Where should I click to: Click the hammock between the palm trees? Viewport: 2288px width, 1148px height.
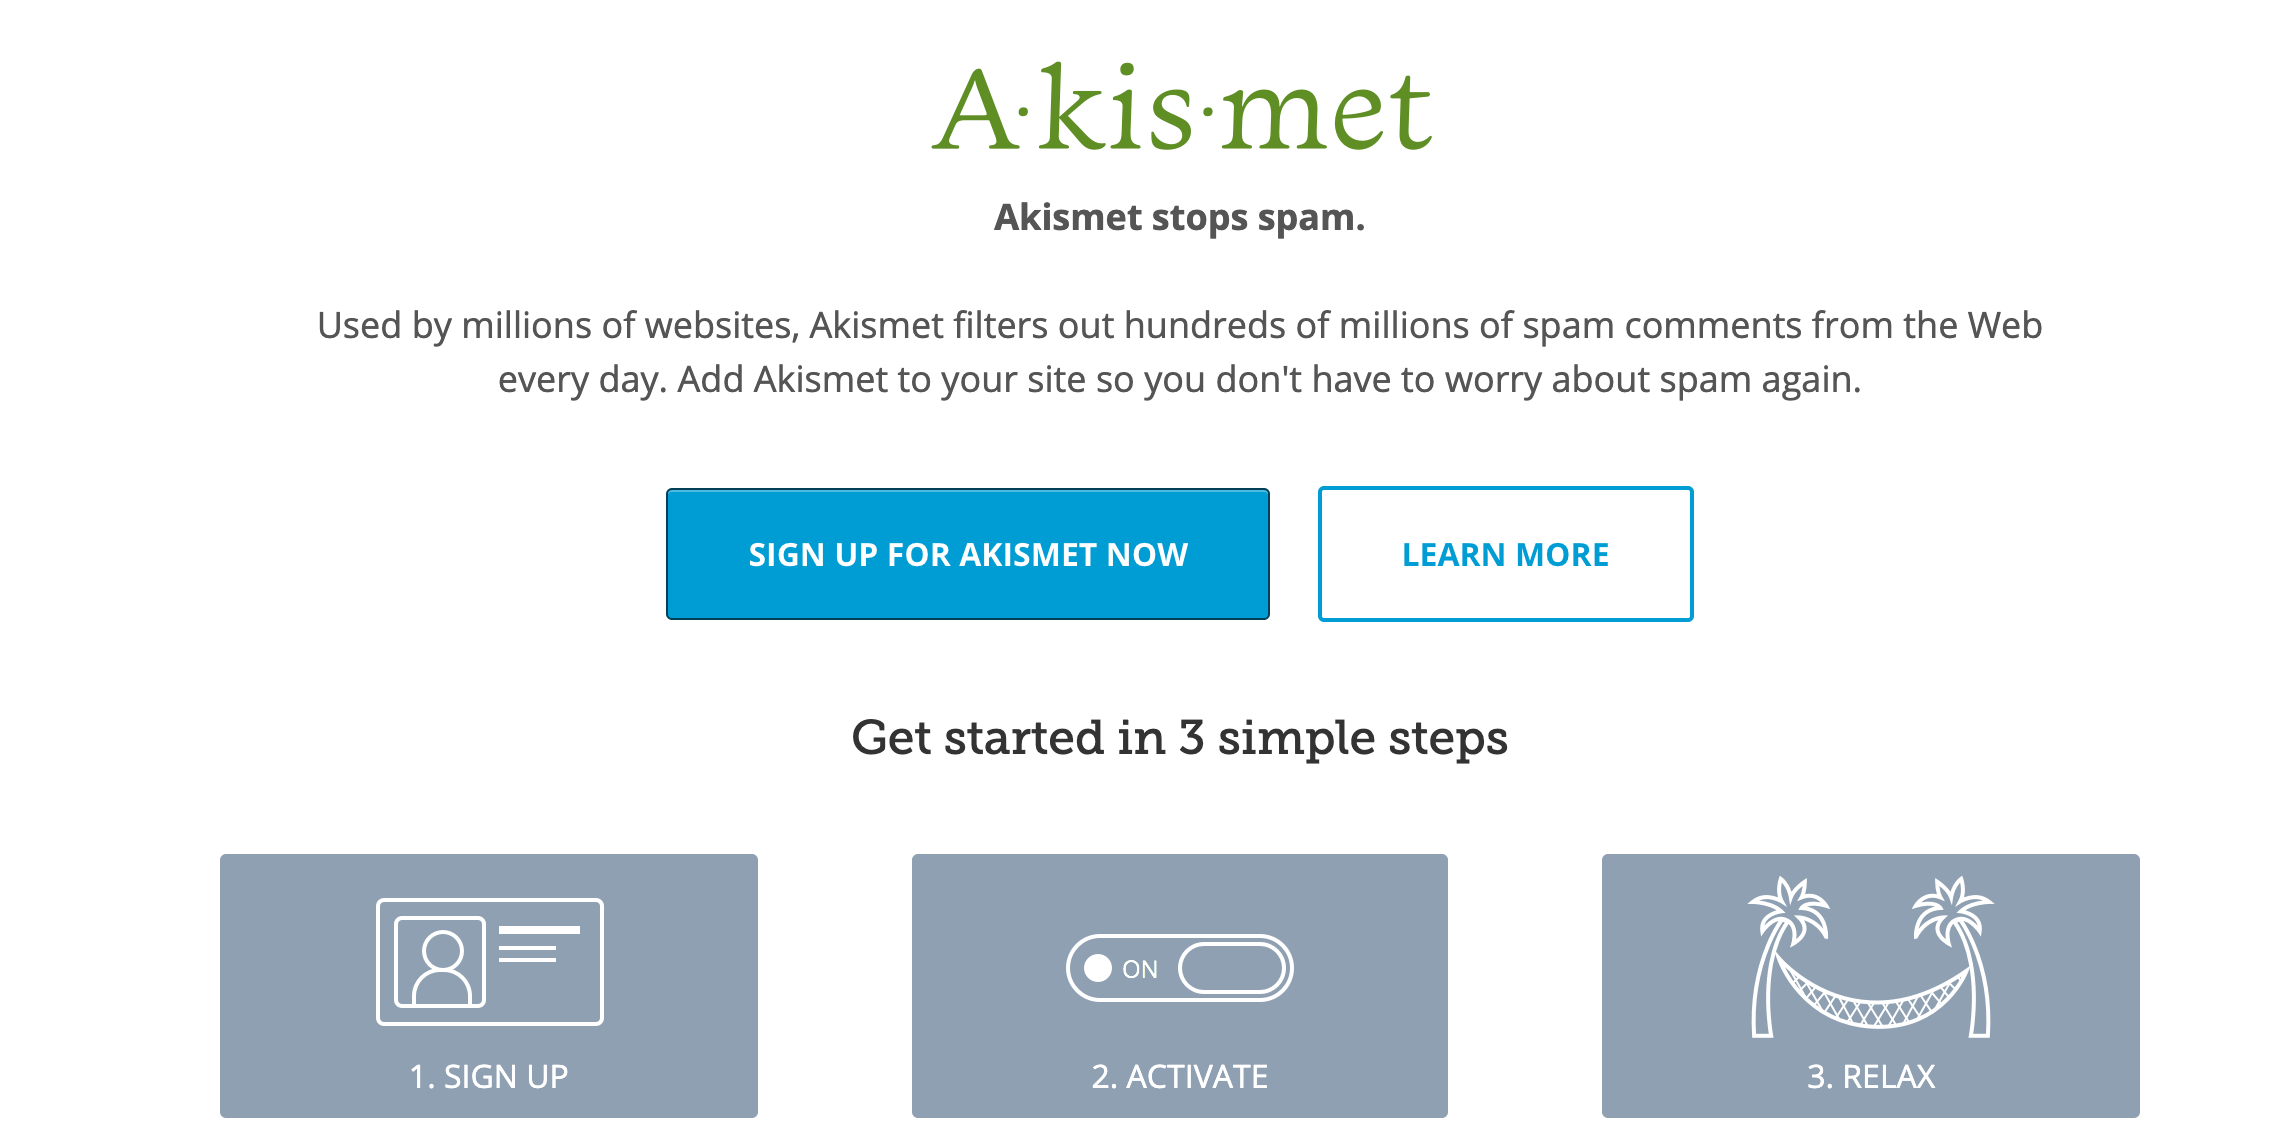point(1871,1002)
